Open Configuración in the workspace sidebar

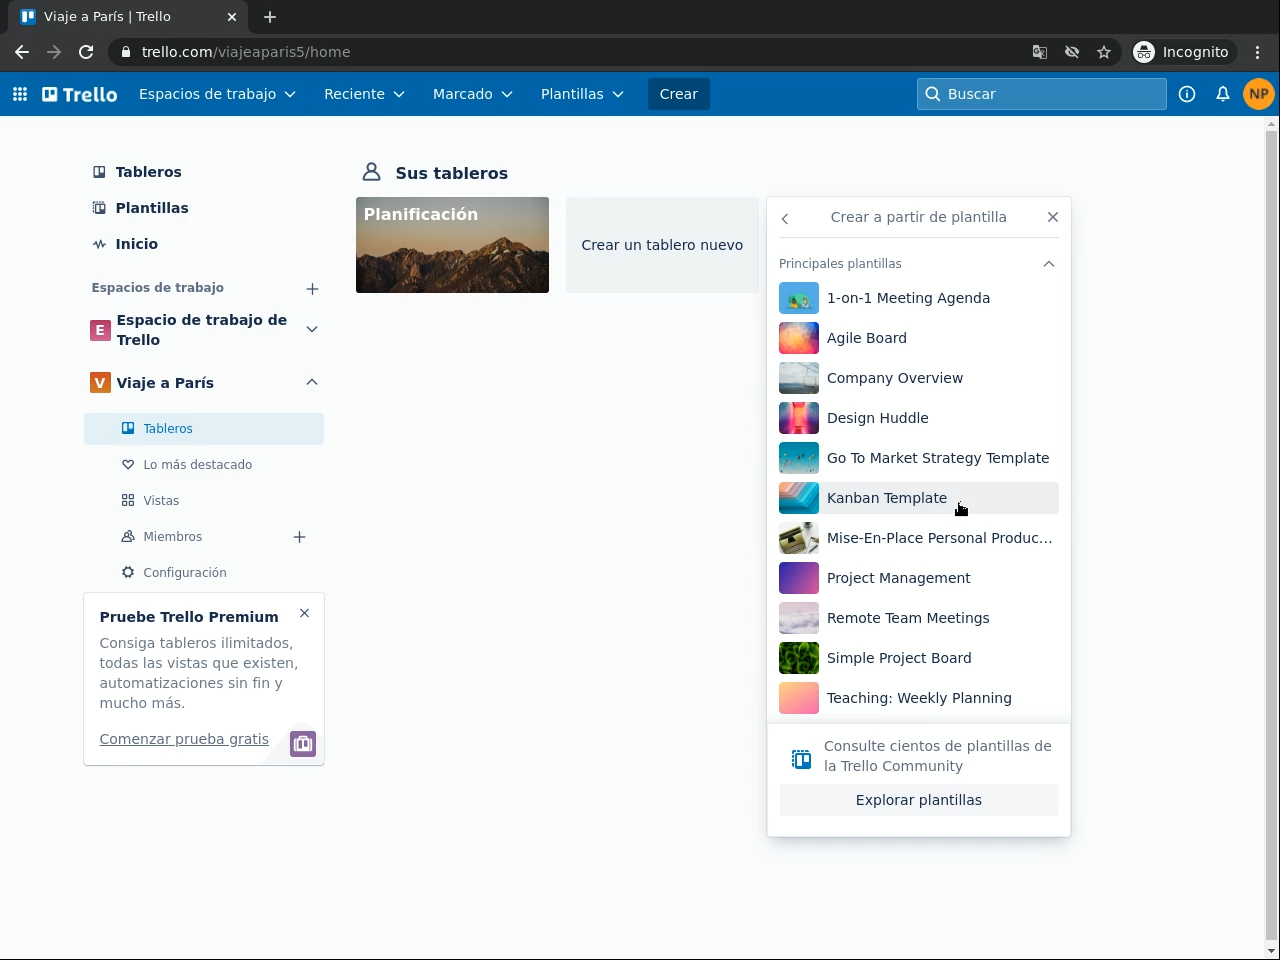click(184, 573)
